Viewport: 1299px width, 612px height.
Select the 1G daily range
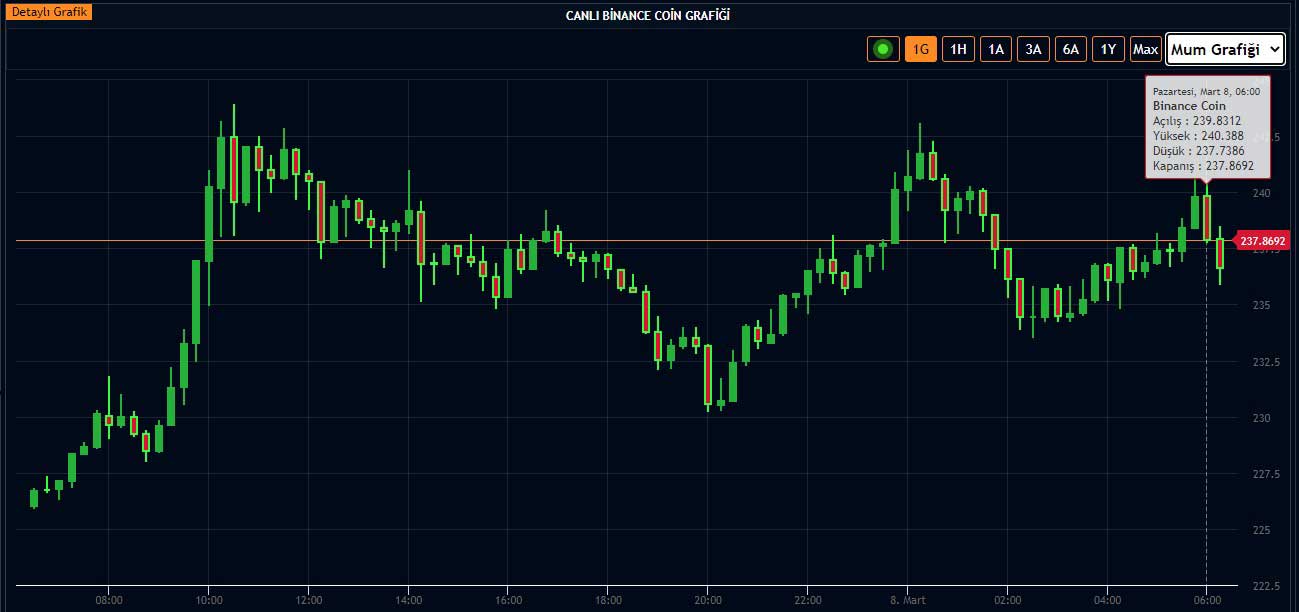921,49
